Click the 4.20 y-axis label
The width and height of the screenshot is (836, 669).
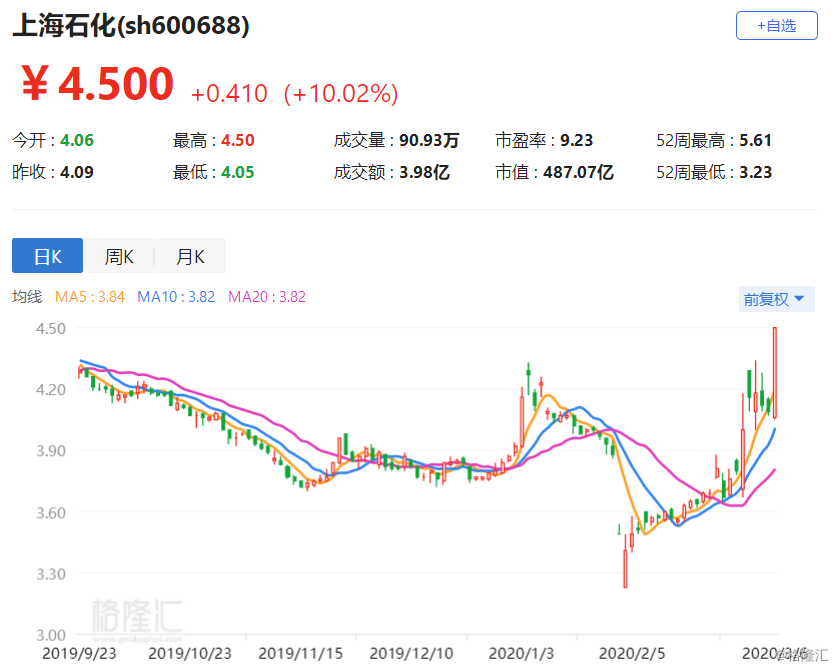pos(51,390)
